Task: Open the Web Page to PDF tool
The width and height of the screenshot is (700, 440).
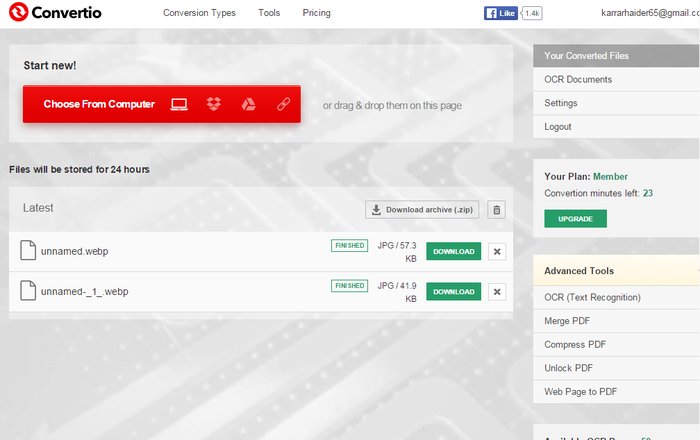Action: click(616, 392)
